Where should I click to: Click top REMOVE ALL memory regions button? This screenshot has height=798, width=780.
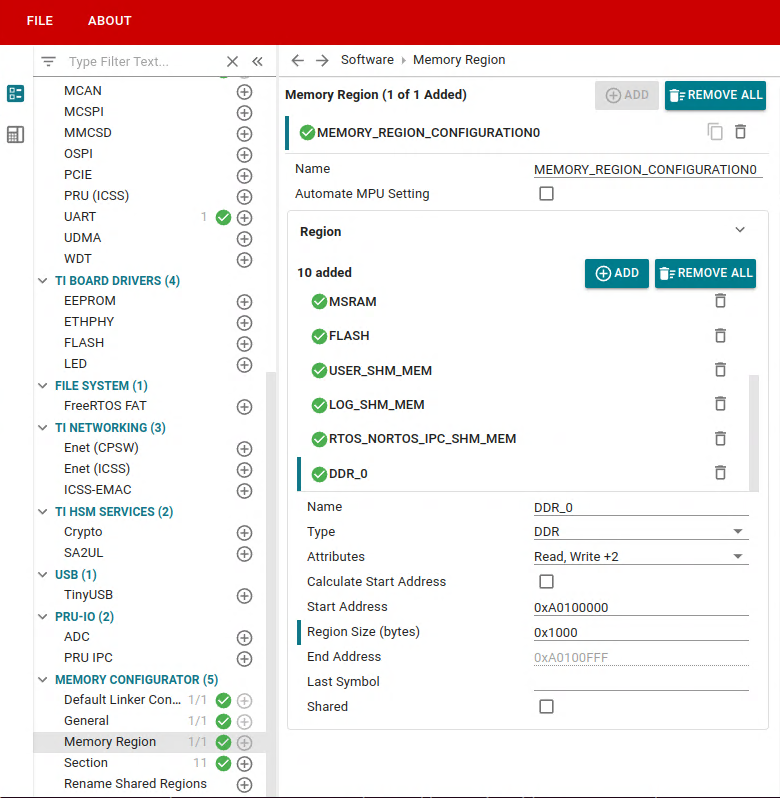coord(715,95)
